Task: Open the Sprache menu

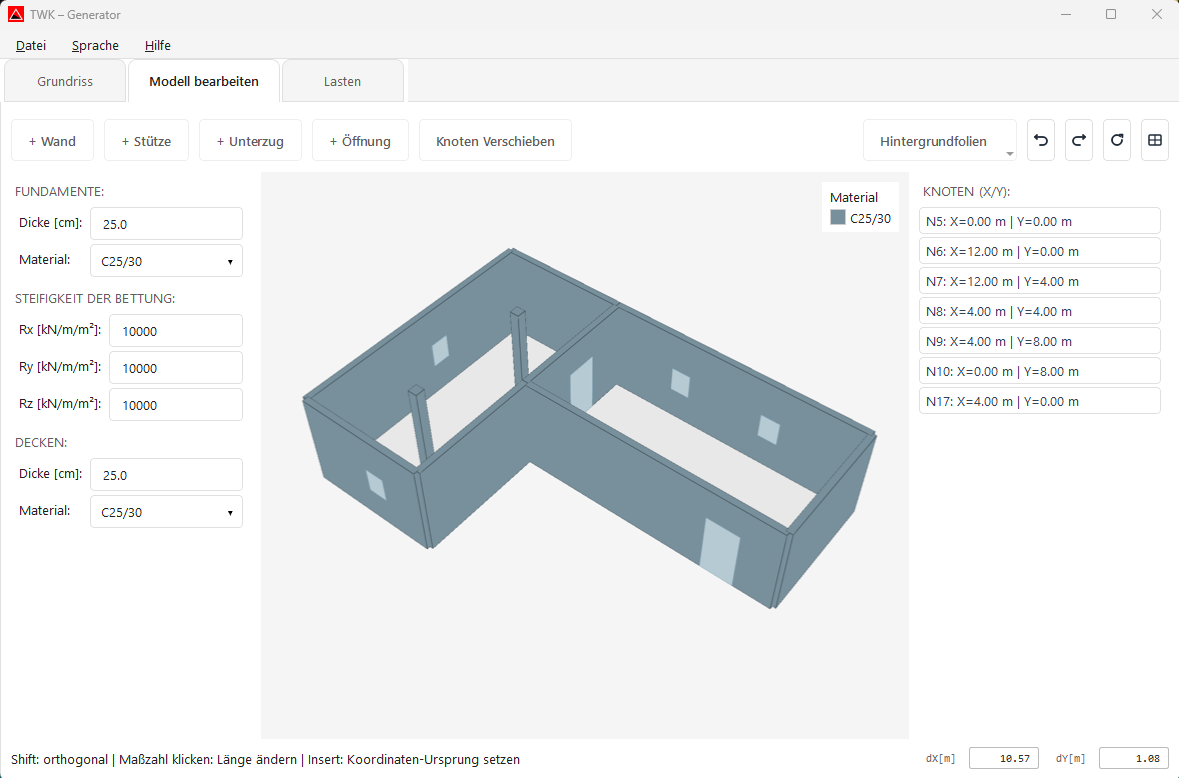Action: pos(94,45)
